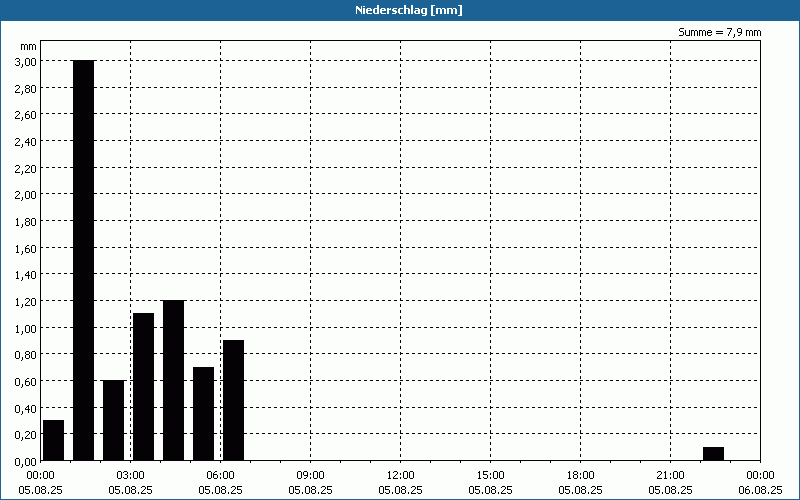
Task: Click the 21:00 time label
Action: 670,476
